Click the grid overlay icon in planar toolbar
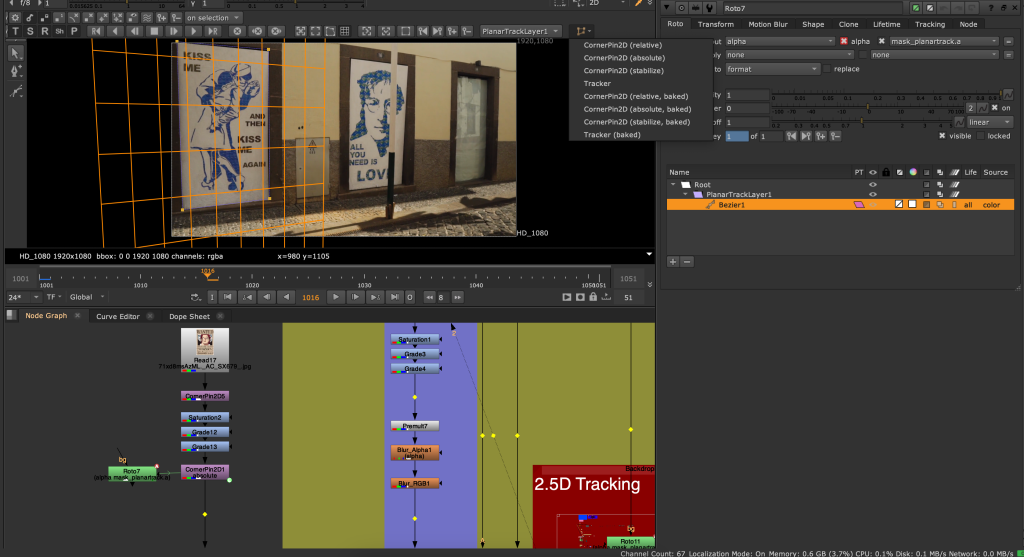The height and width of the screenshot is (557, 1024). click(345, 31)
